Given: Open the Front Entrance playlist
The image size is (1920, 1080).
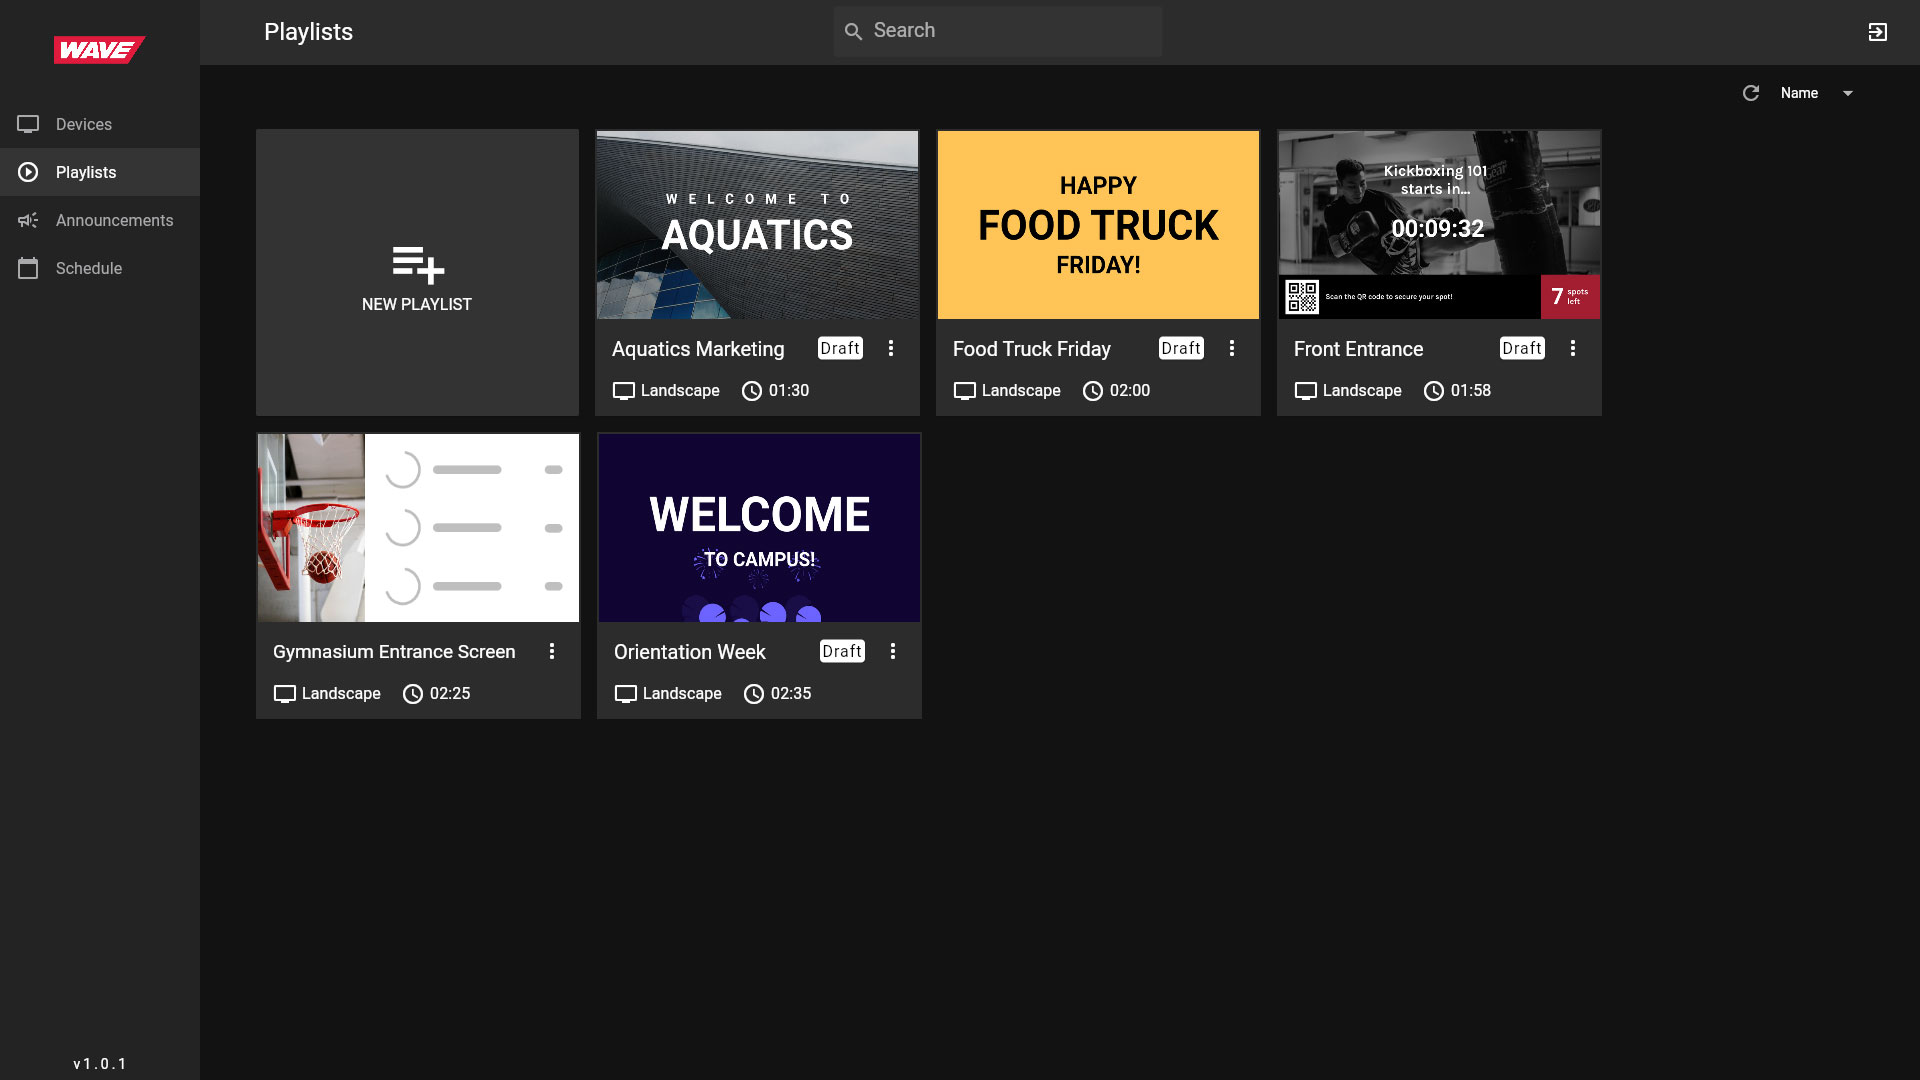Looking at the screenshot, I should pos(1439,225).
